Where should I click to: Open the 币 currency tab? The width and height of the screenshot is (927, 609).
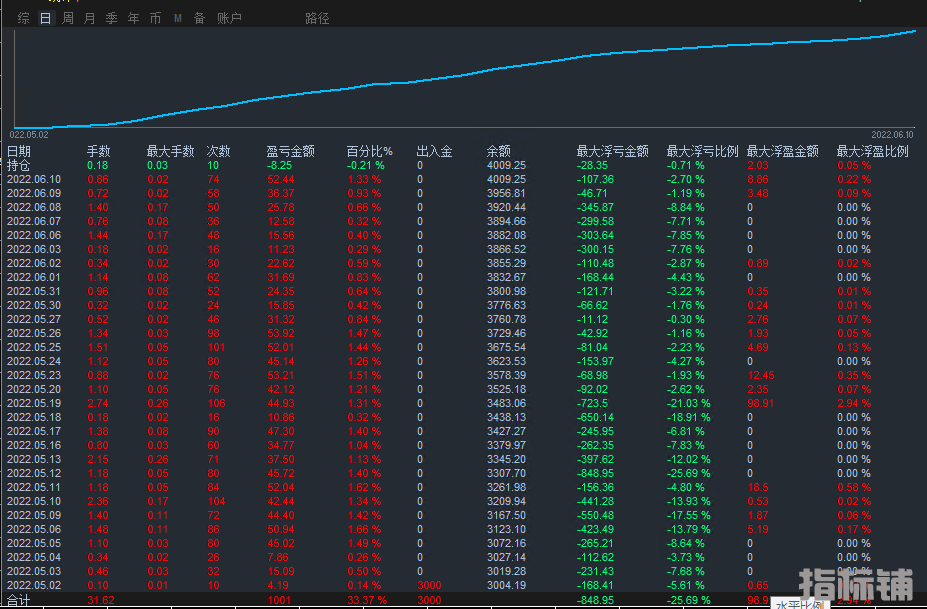[155, 18]
